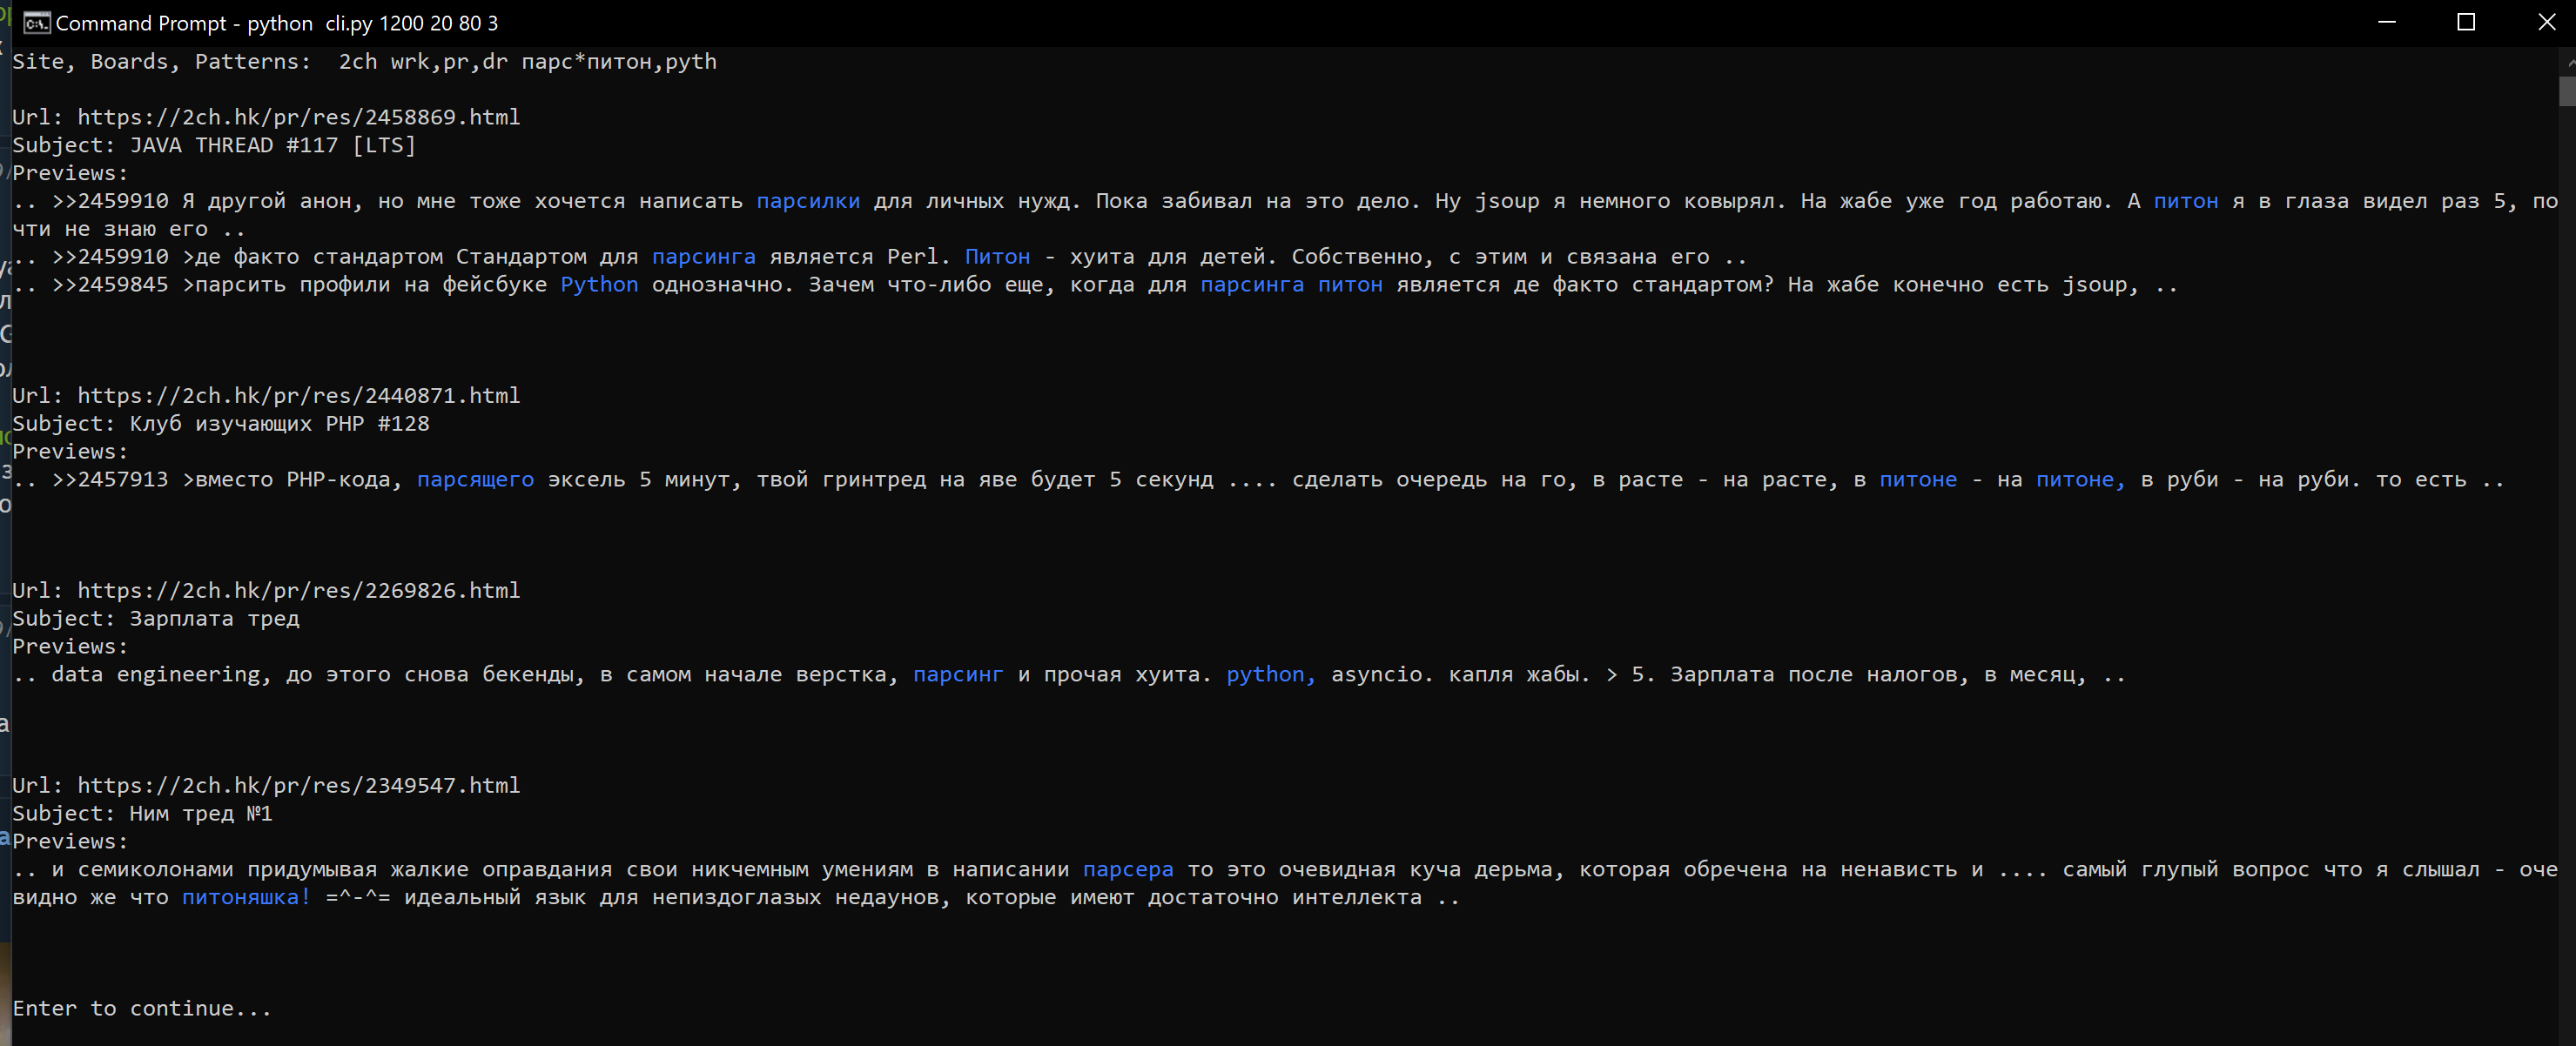The height and width of the screenshot is (1046, 2576).
Task: Click post reference '>>2457913'
Action: click(110, 480)
